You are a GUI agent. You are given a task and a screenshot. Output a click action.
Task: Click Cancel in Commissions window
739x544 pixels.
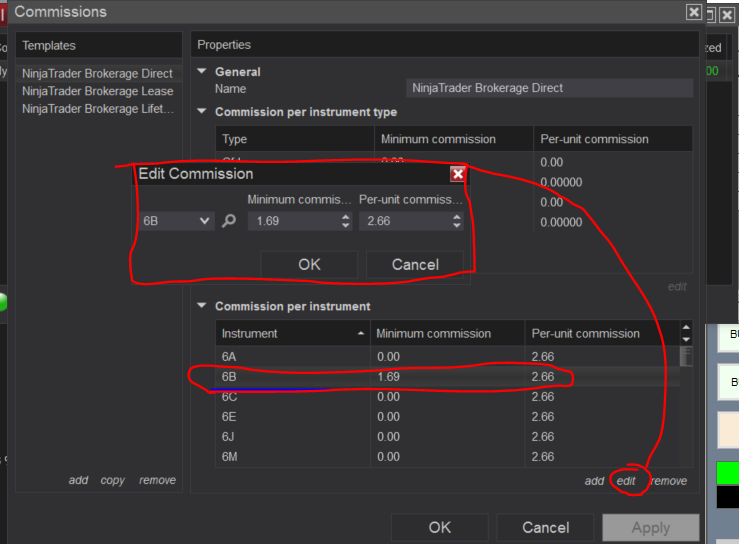(x=545, y=528)
